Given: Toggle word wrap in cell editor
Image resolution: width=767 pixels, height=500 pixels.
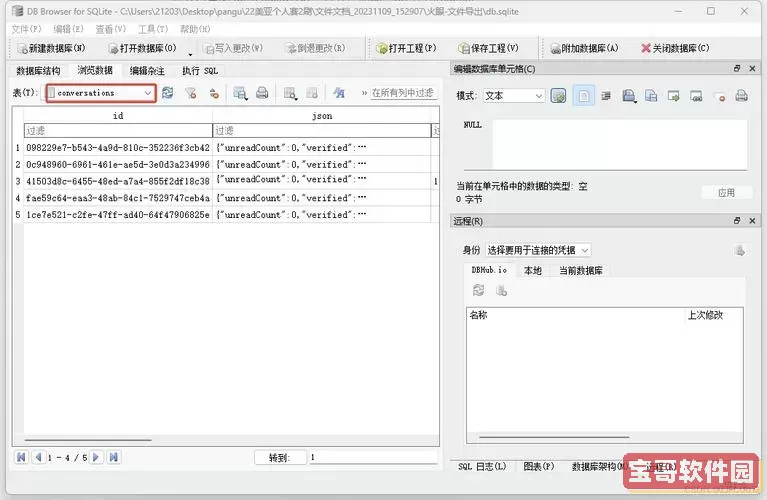Looking at the screenshot, I should tap(606, 95).
